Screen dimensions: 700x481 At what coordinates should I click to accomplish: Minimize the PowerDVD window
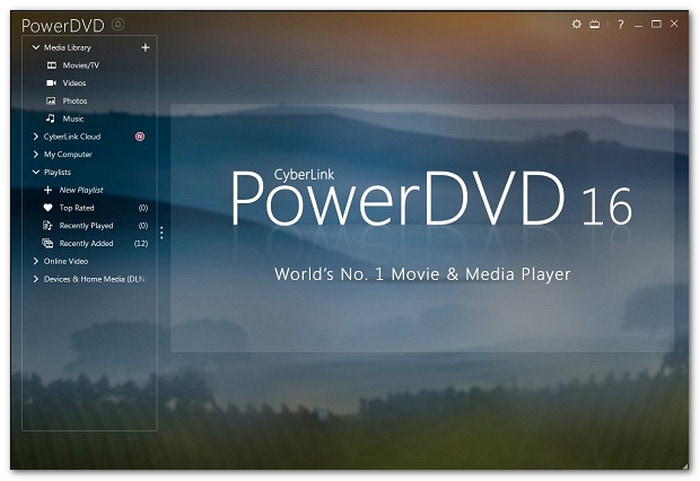(638, 25)
